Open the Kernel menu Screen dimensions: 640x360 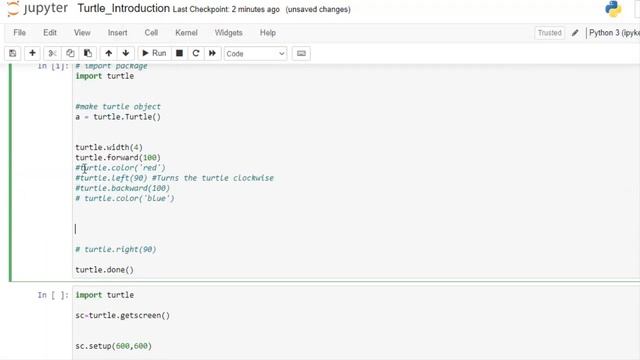(x=186, y=33)
